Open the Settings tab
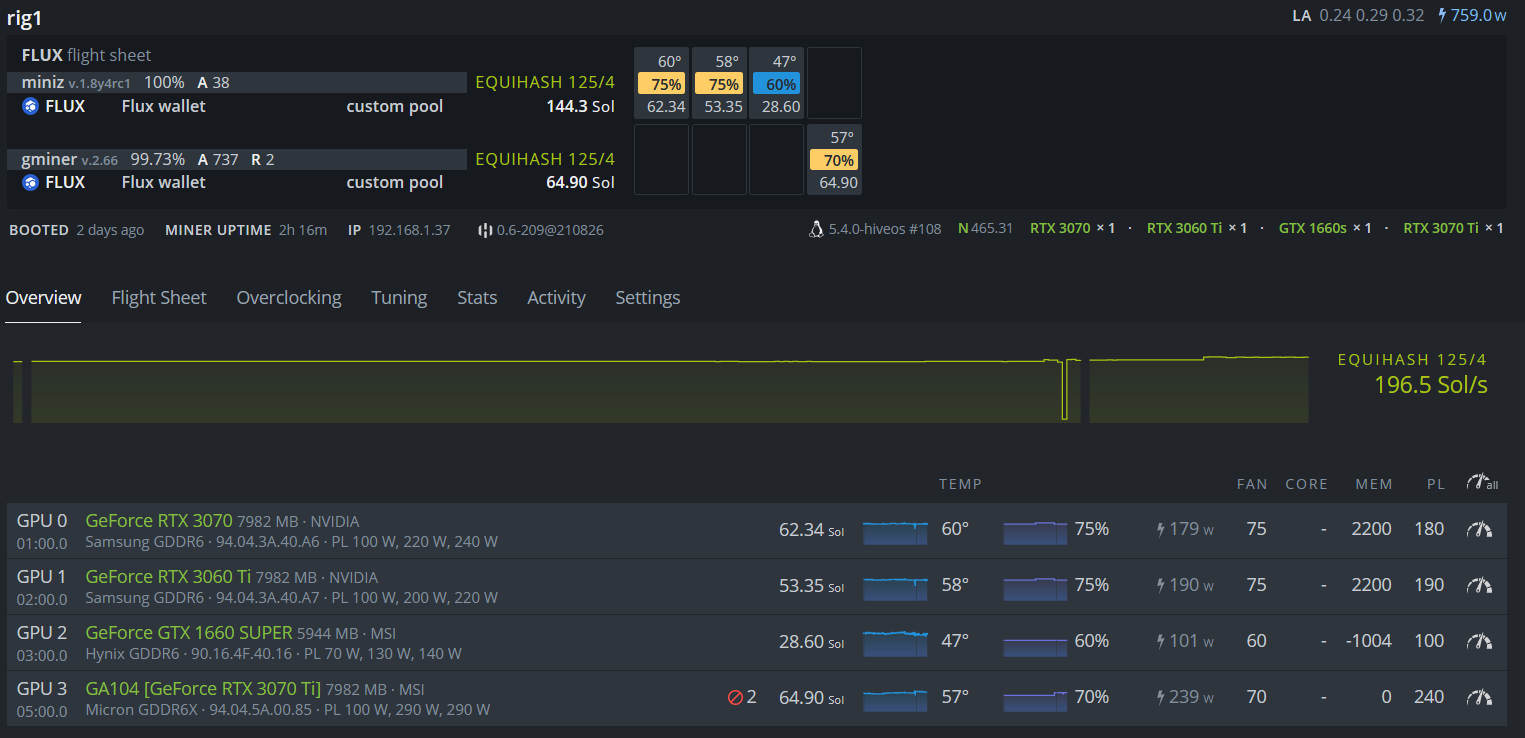 point(648,297)
